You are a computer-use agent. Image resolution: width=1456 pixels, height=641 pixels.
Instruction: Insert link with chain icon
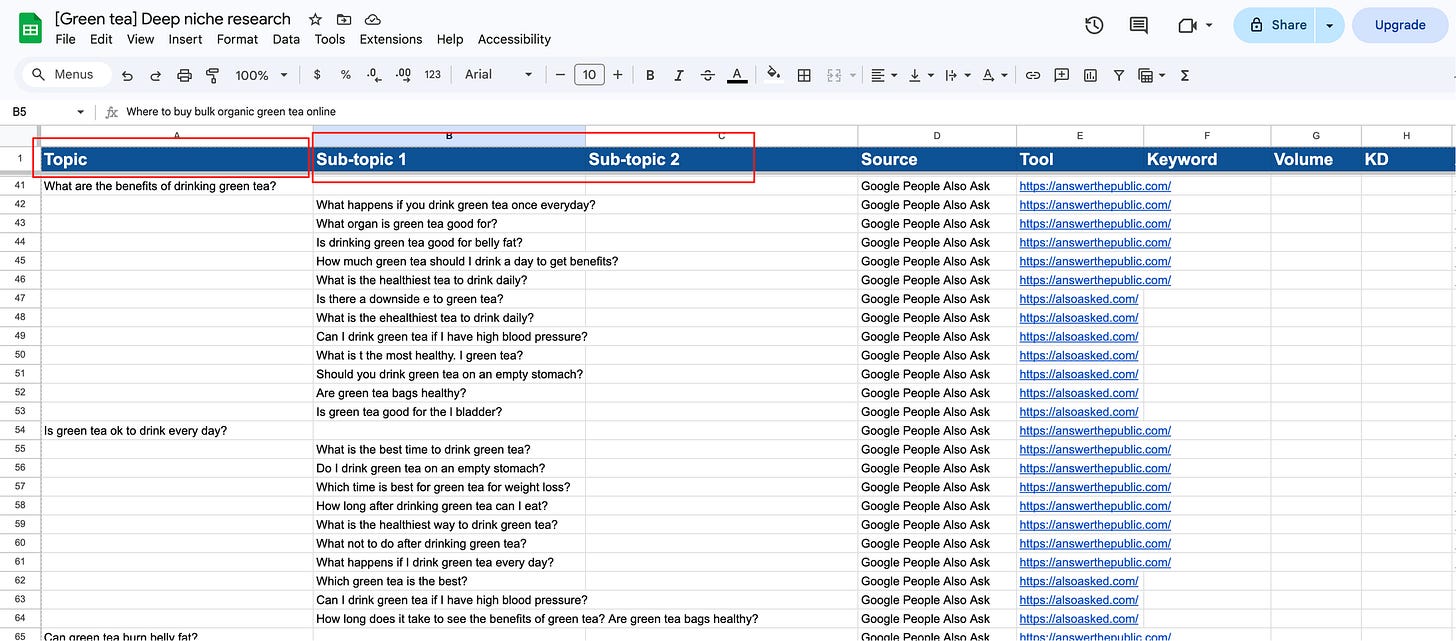[1033, 75]
